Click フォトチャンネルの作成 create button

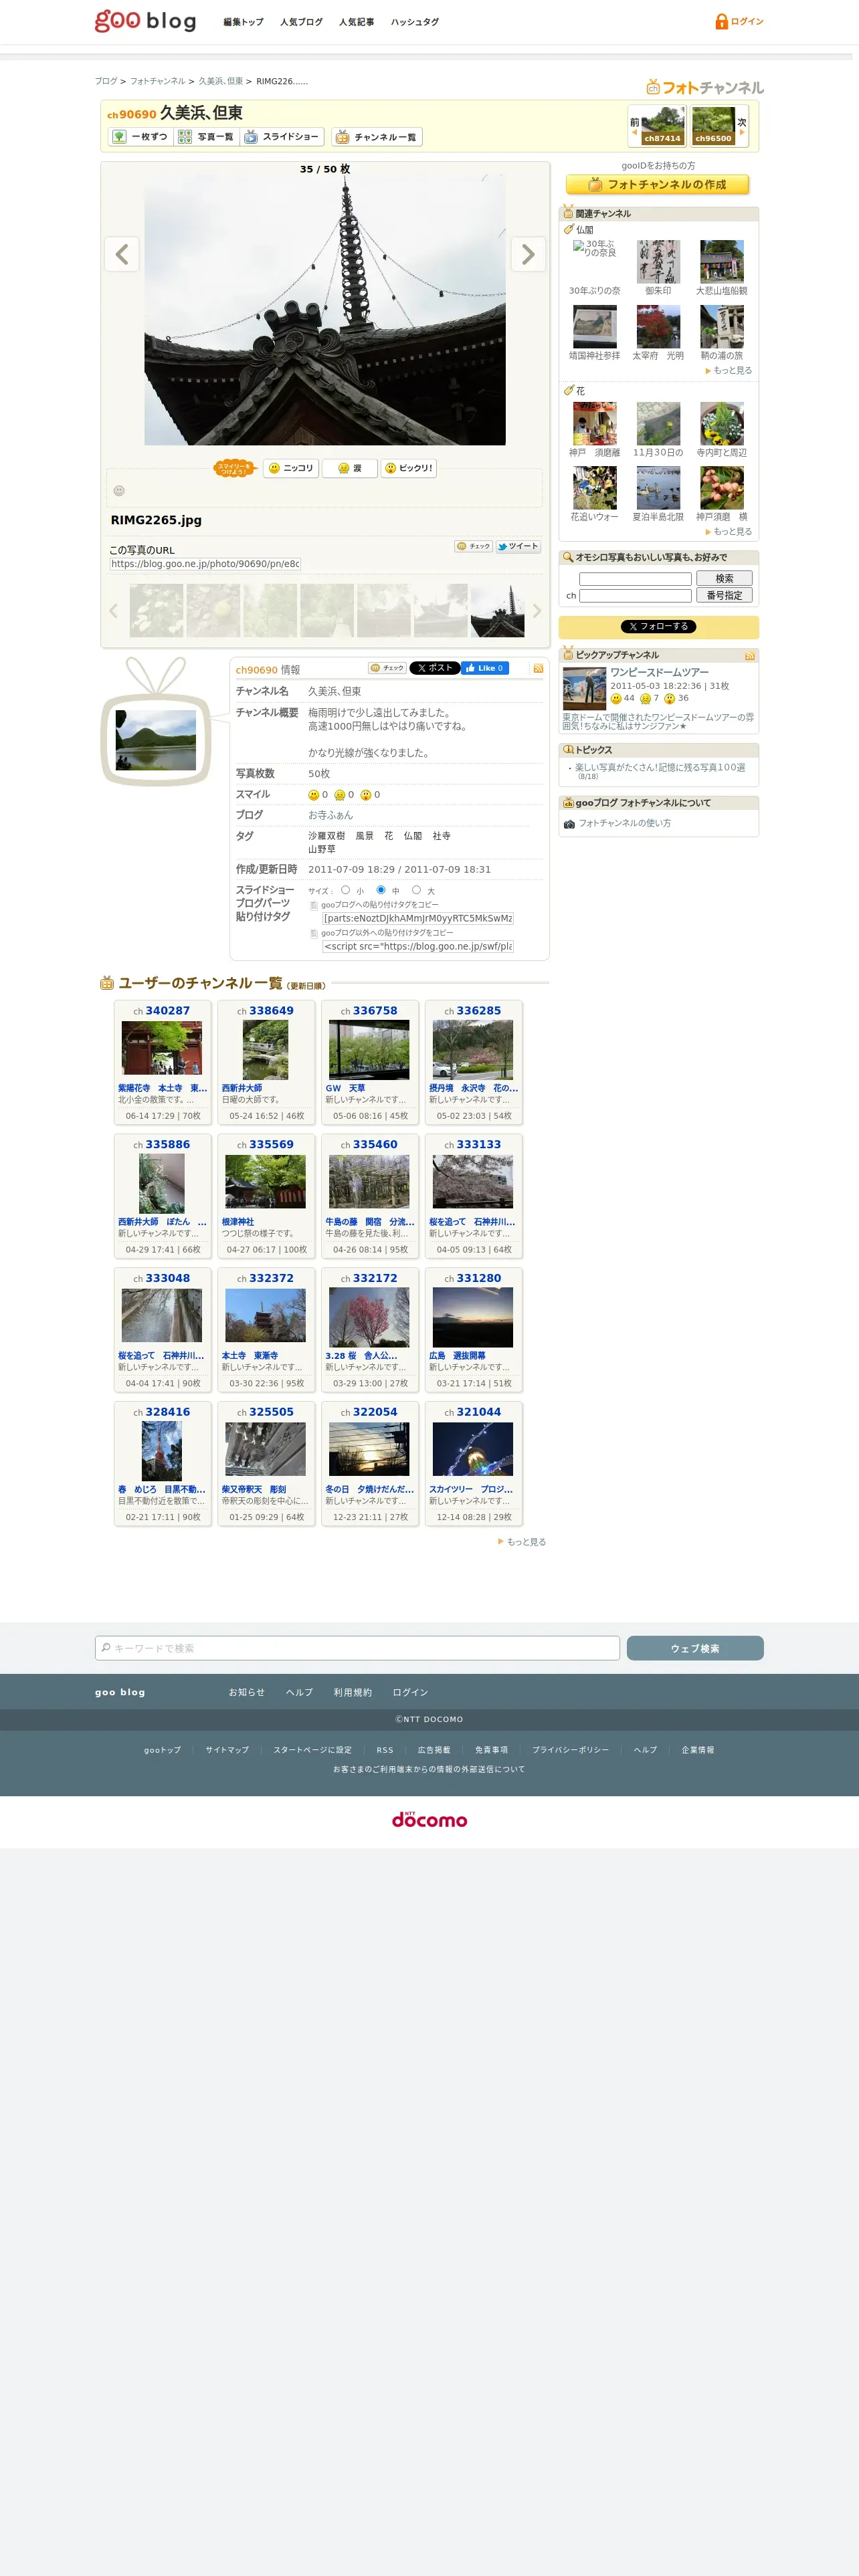[x=657, y=184]
